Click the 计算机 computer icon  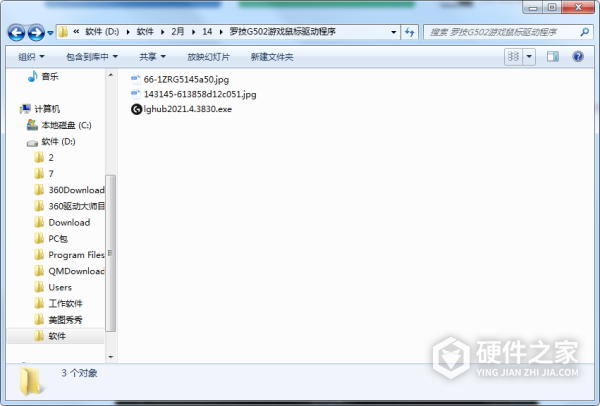25,109
